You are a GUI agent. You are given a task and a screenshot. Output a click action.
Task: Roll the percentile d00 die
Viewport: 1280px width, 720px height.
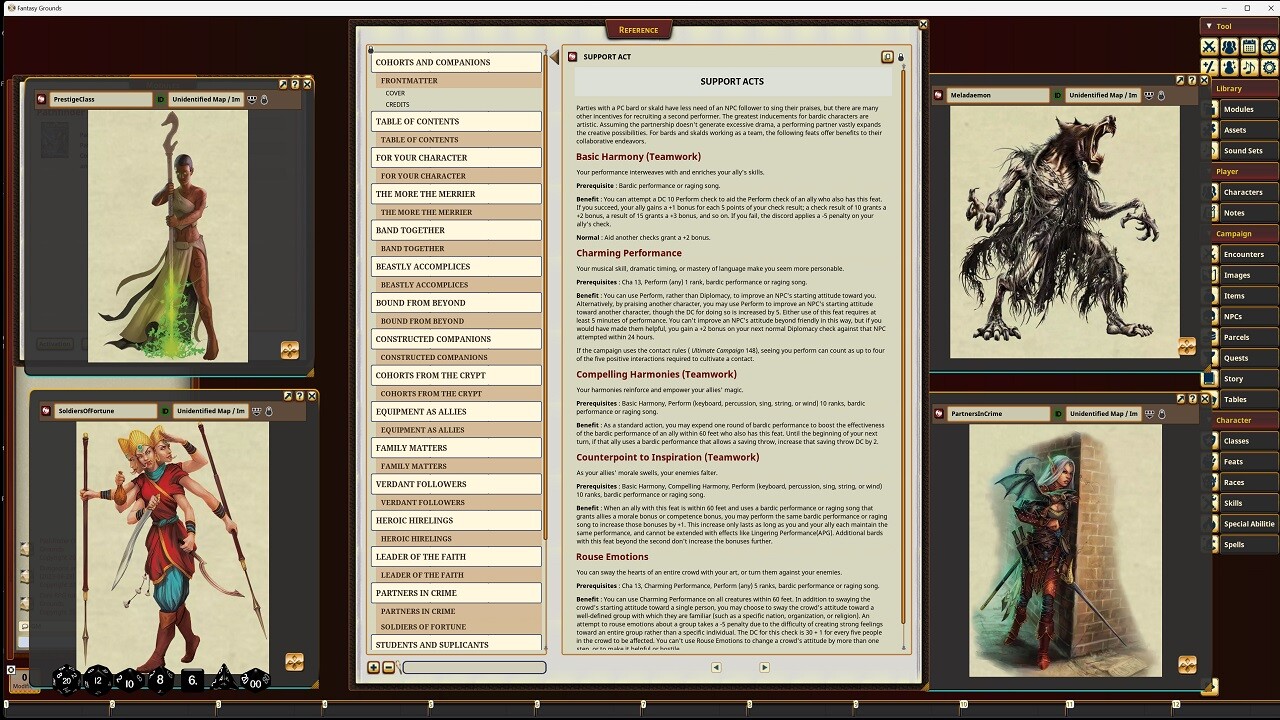coord(255,682)
